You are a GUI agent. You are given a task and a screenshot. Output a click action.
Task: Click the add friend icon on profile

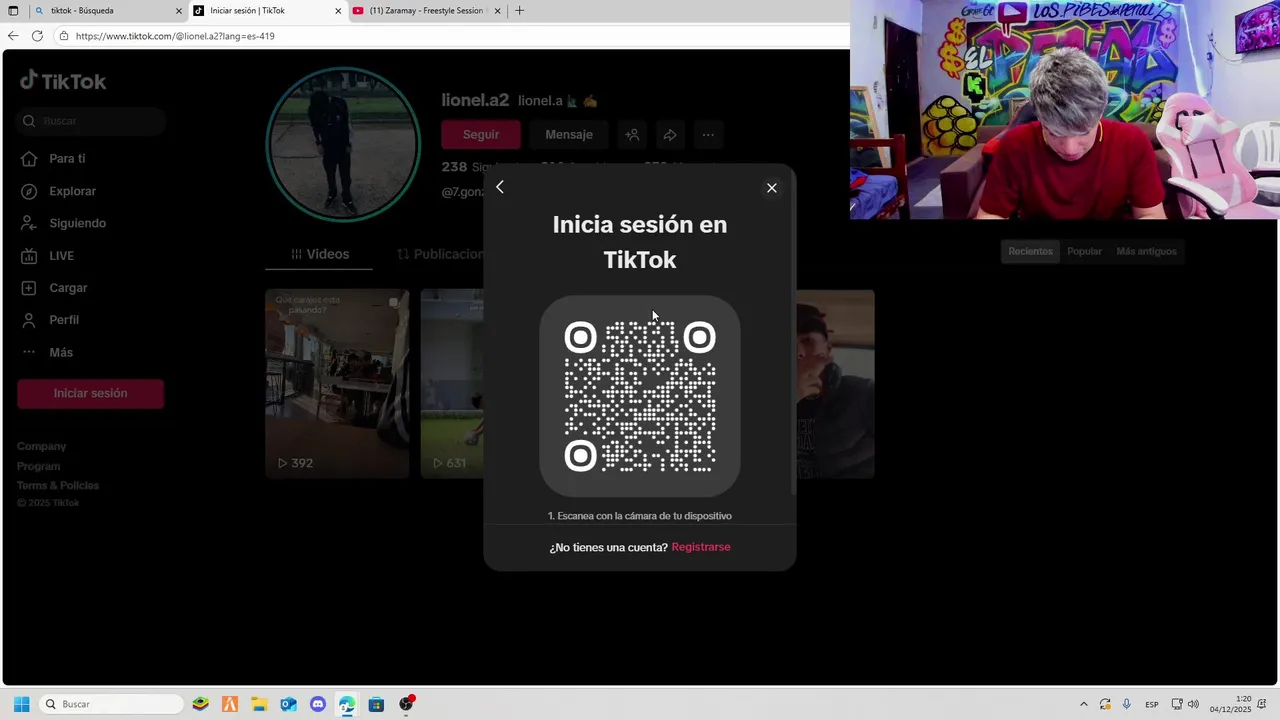(x=632, y=134)
